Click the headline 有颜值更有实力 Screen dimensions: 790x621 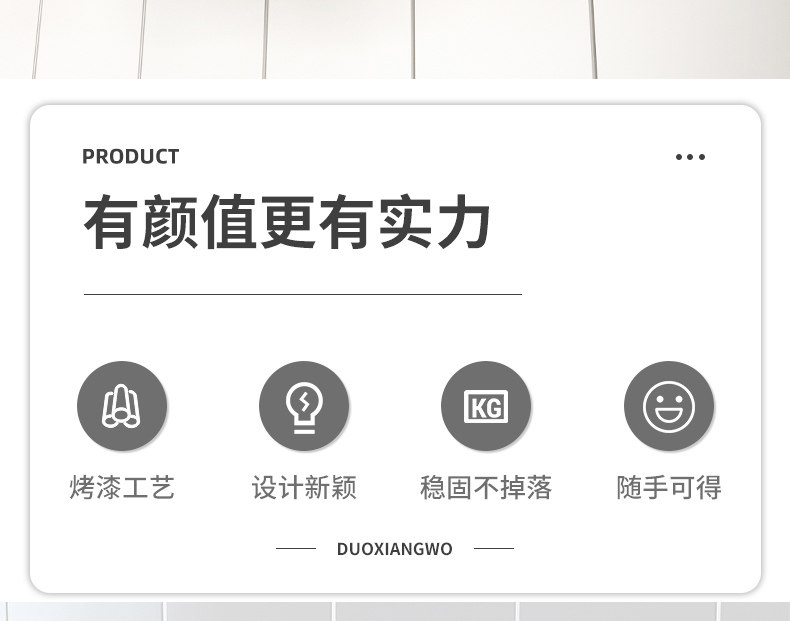pyautogui.click(x=287, y=222)
